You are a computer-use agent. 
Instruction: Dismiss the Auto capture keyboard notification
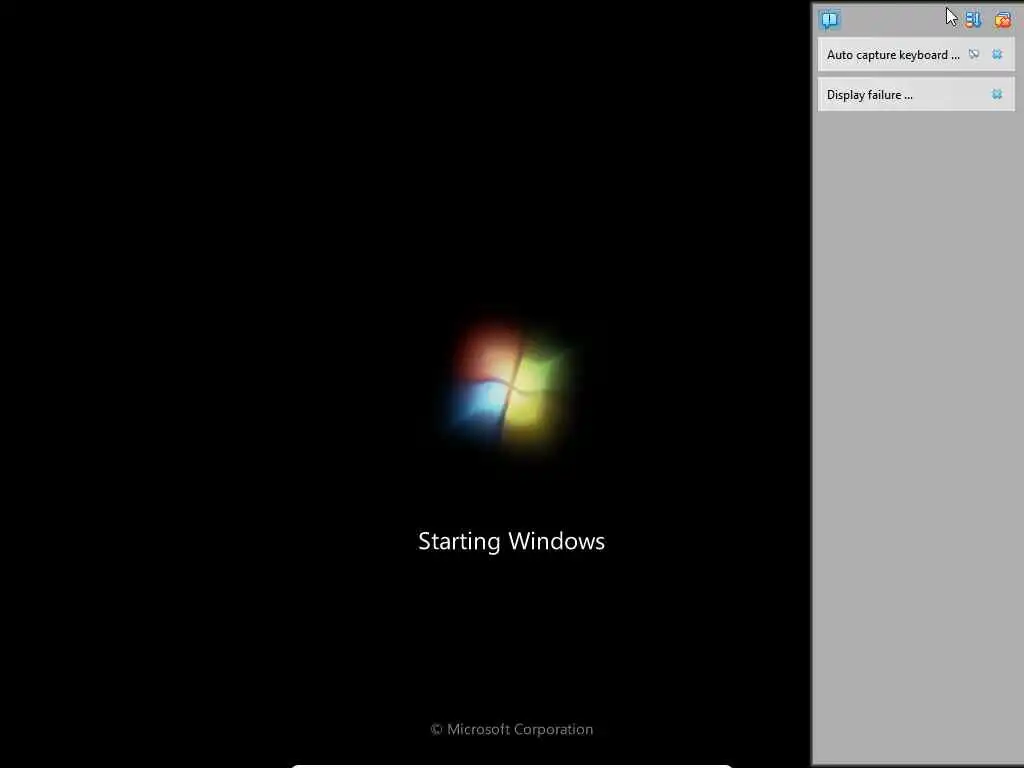(x=997, y=54)
